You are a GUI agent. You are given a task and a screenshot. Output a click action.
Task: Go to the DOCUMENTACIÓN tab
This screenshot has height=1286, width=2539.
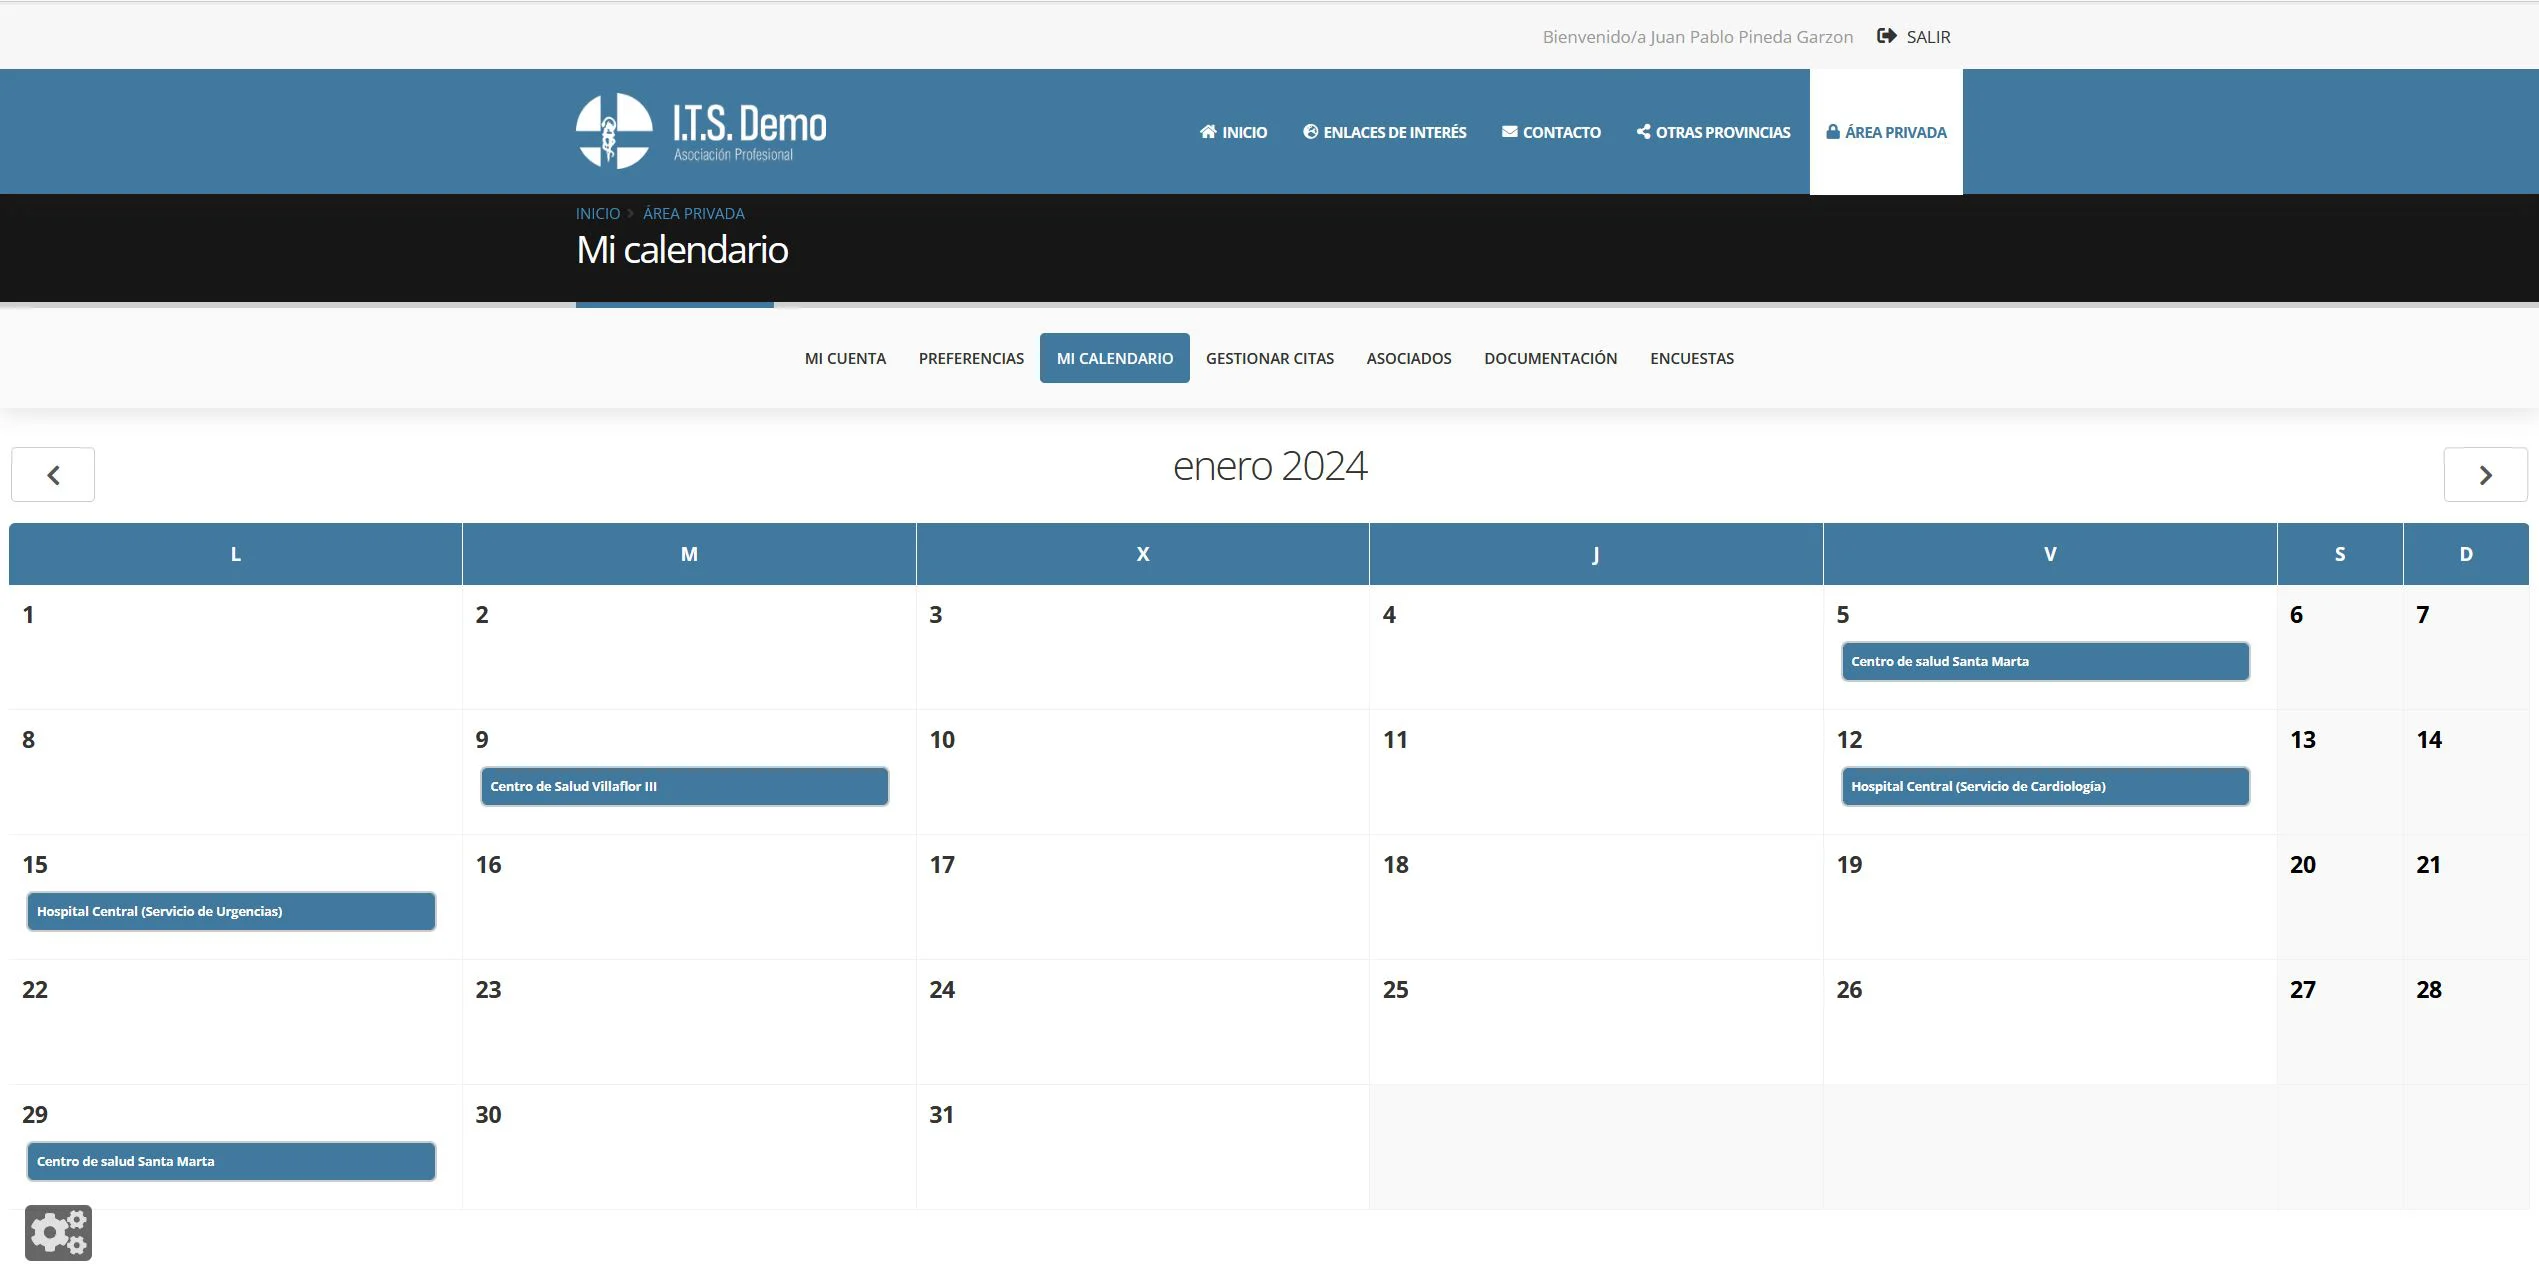pyautogui.click(x=1550, y=358)
